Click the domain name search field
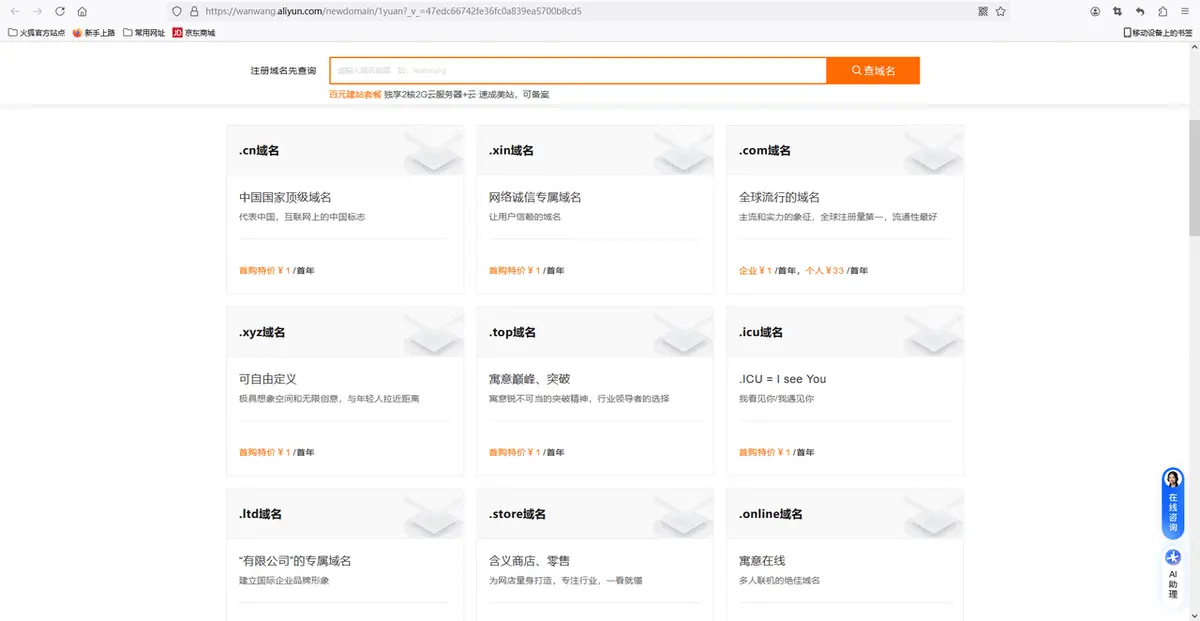1200x621 pixels. click(578, 71)
